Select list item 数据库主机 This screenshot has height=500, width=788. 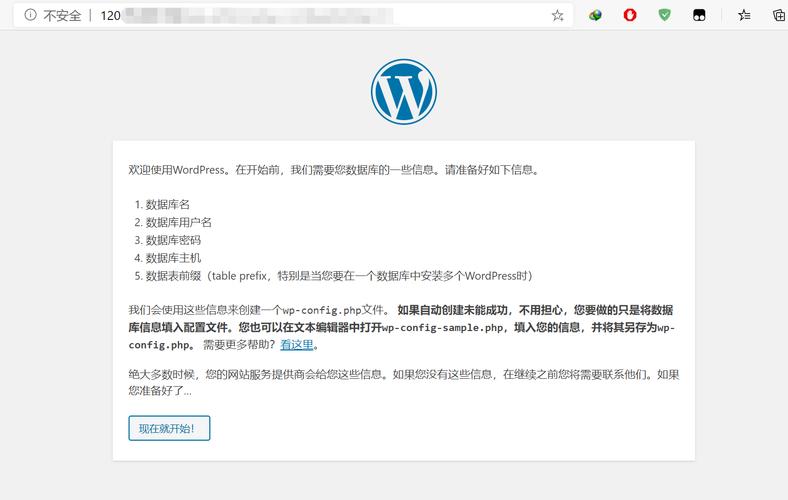173,258
